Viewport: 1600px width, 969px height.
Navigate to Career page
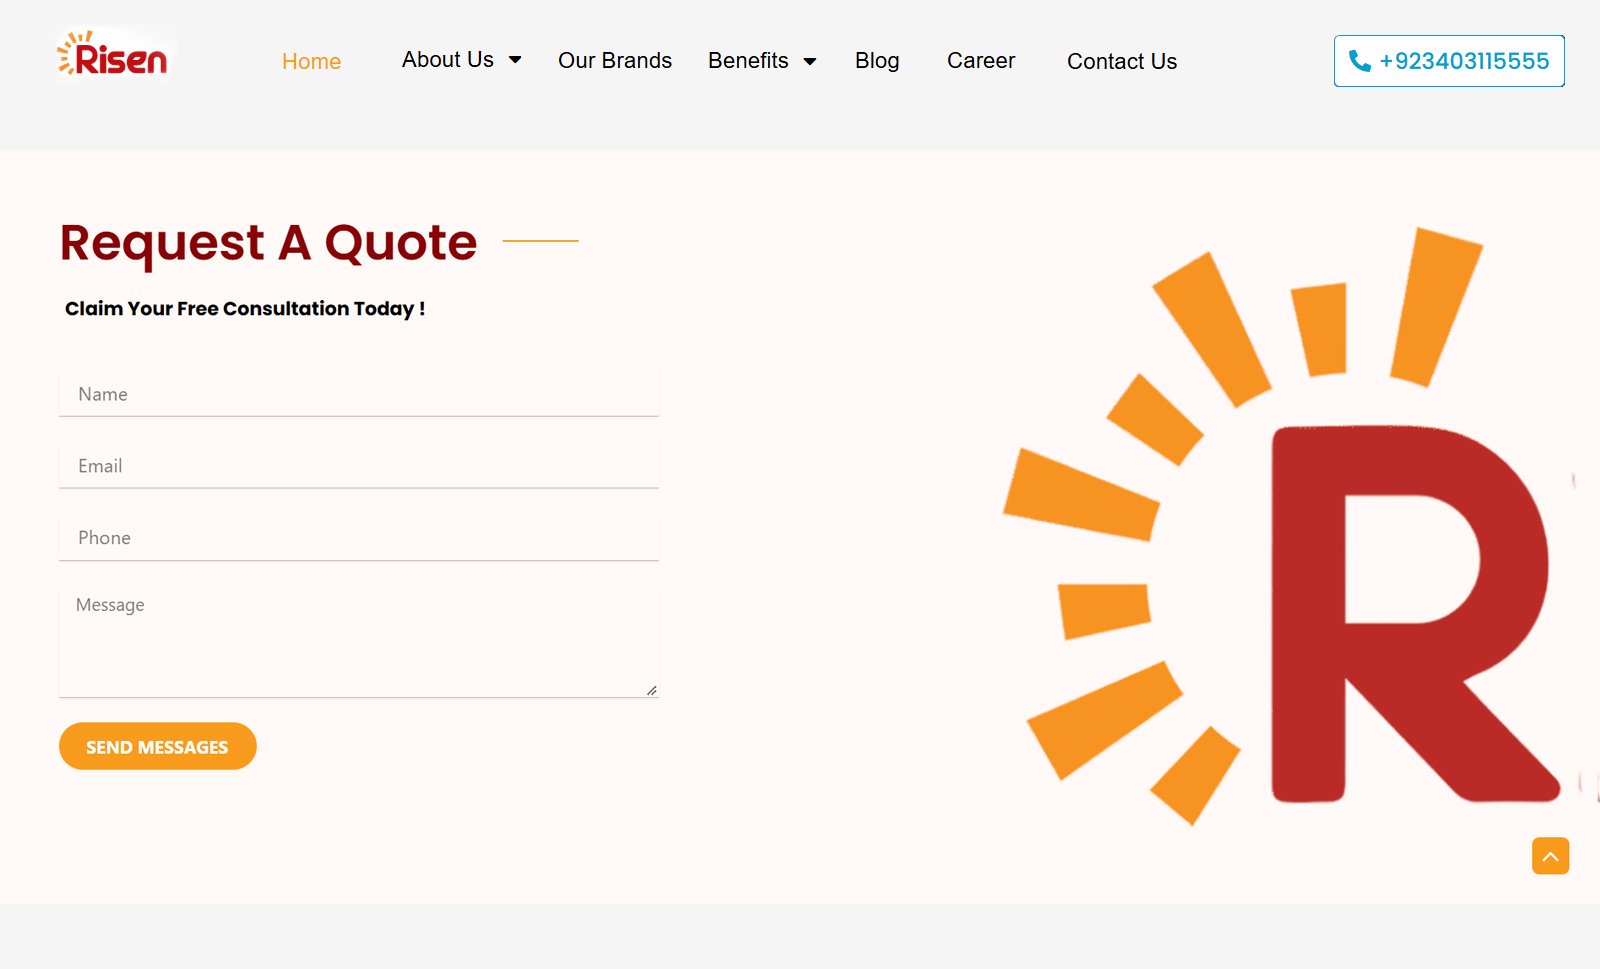pyautogui.click(x=981, y=60)
